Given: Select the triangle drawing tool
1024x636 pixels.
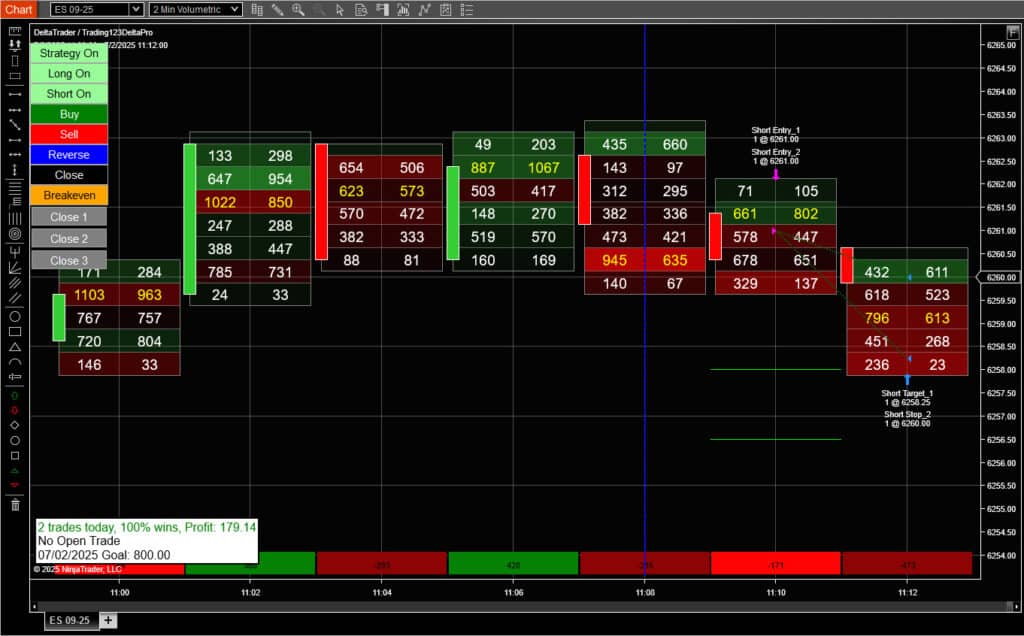Looking at the screenshot, I should (x=15, y=347).
